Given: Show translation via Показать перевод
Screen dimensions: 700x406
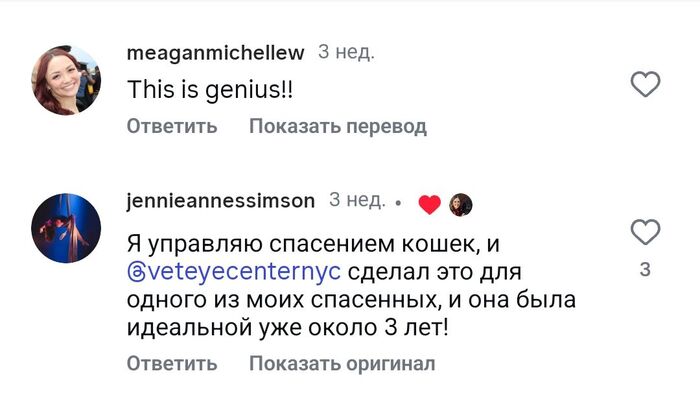Looking at the screenshot, I should click(337, 126).
